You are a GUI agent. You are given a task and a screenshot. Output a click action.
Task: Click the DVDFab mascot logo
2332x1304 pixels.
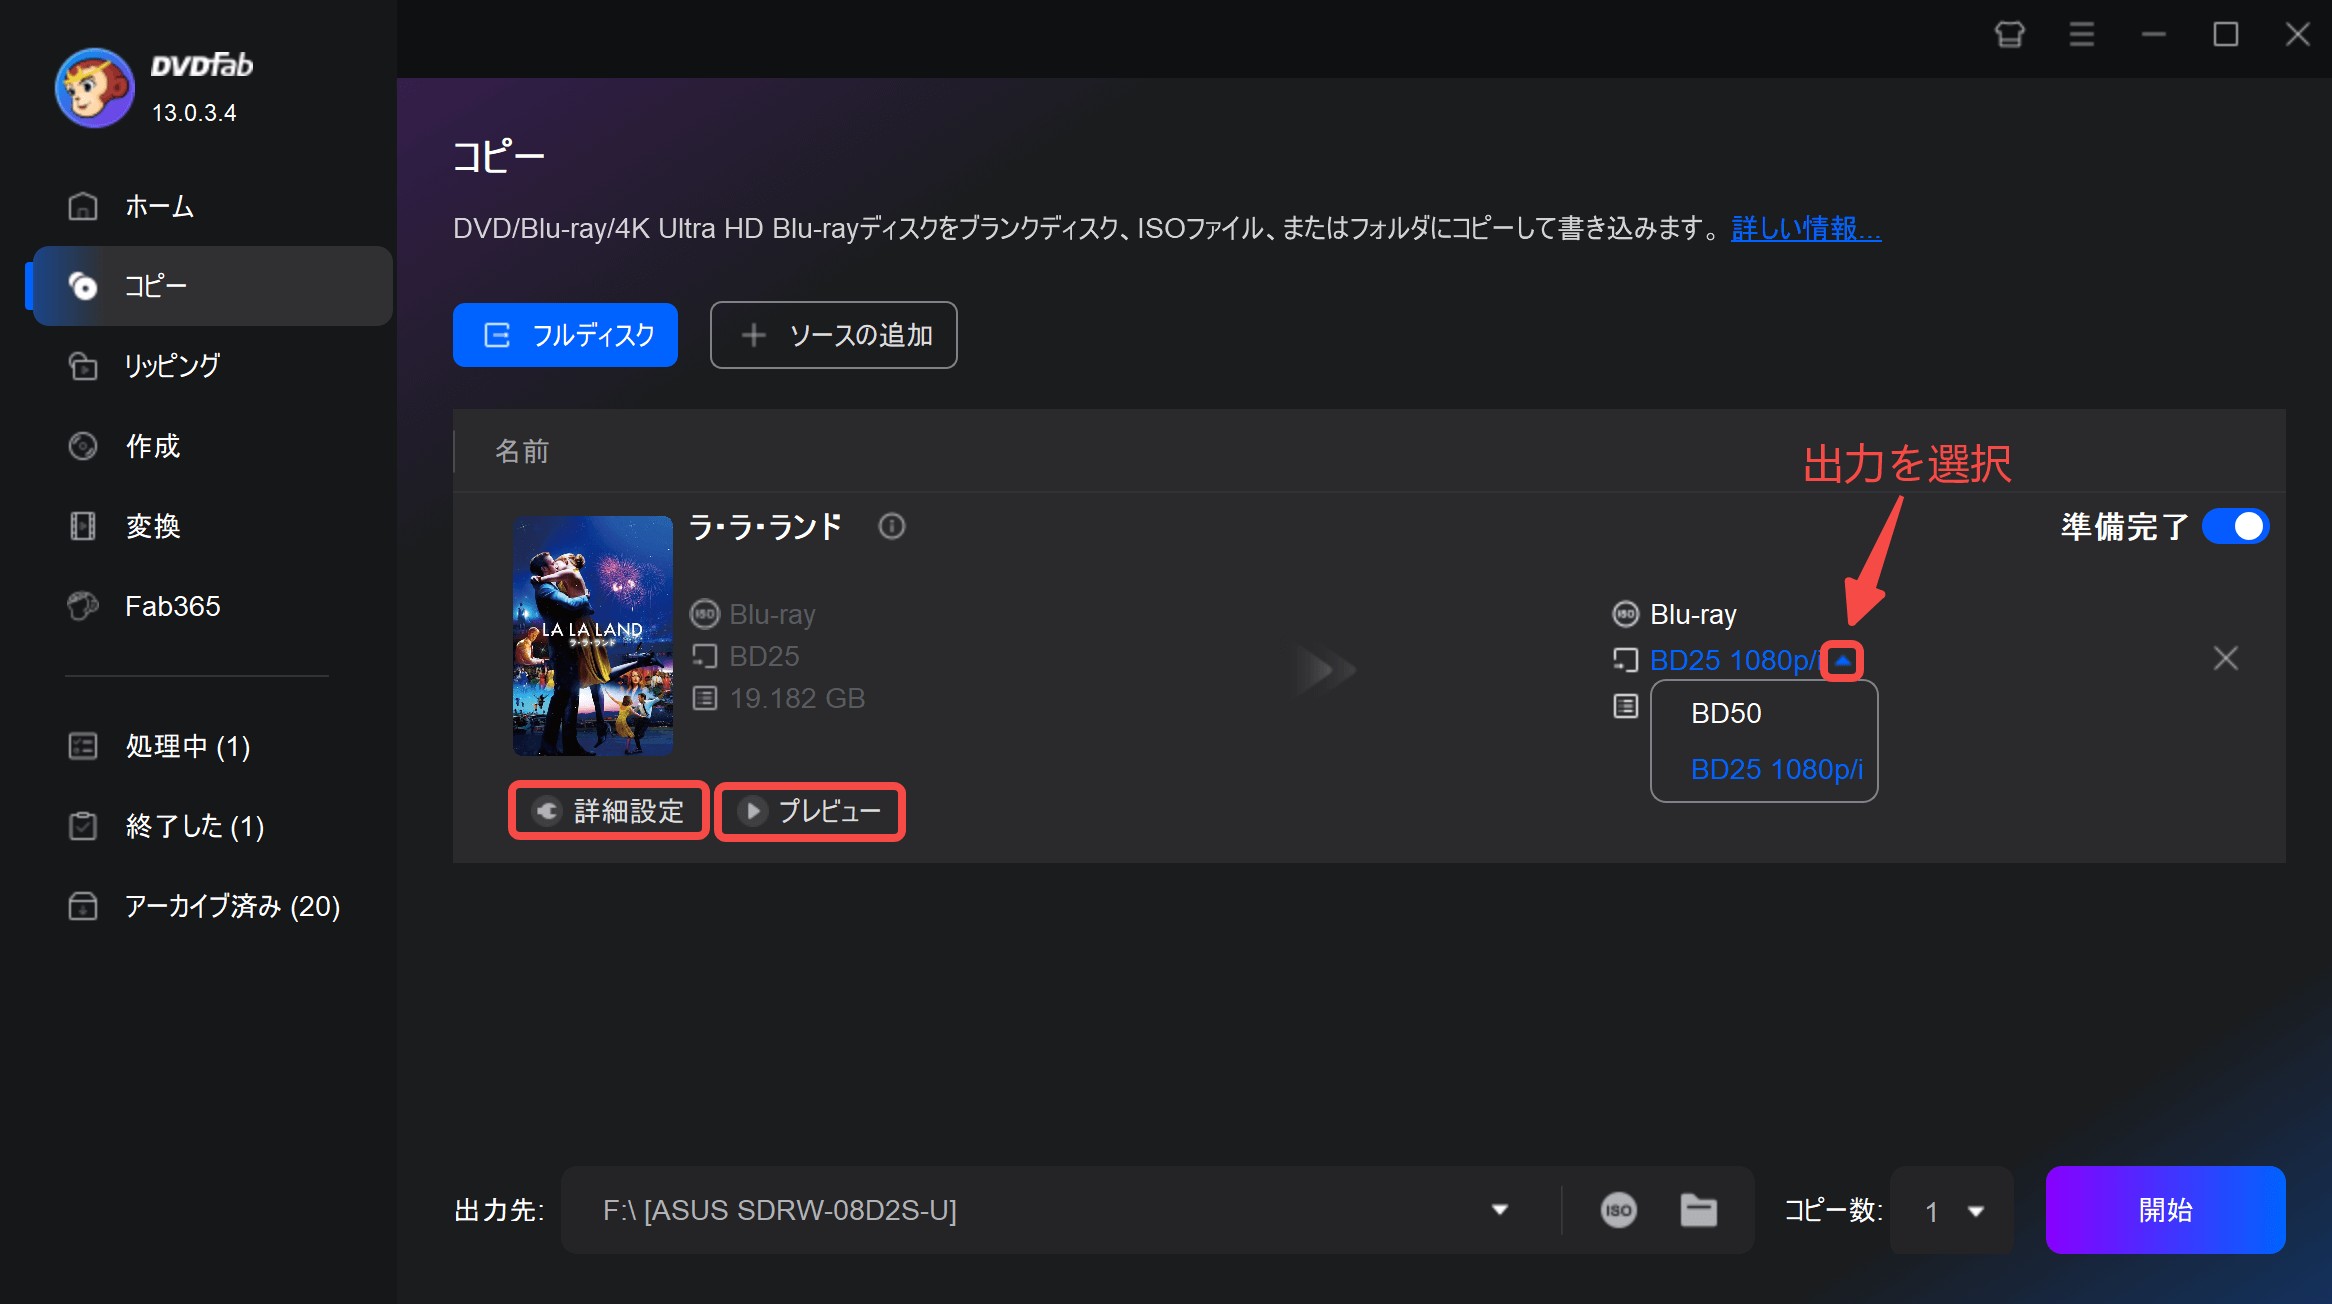(94, 88)
